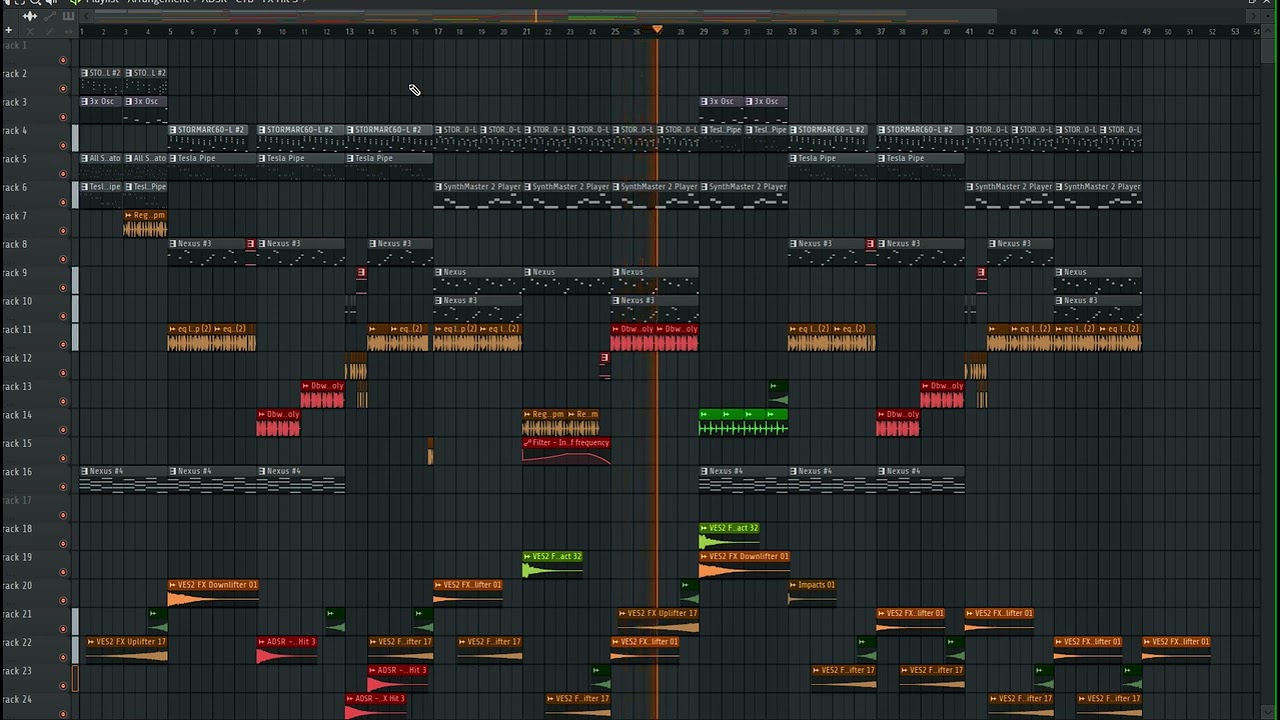
Task: Click bar 17 on the timeline ruler
Action: [x=438, y=32]
